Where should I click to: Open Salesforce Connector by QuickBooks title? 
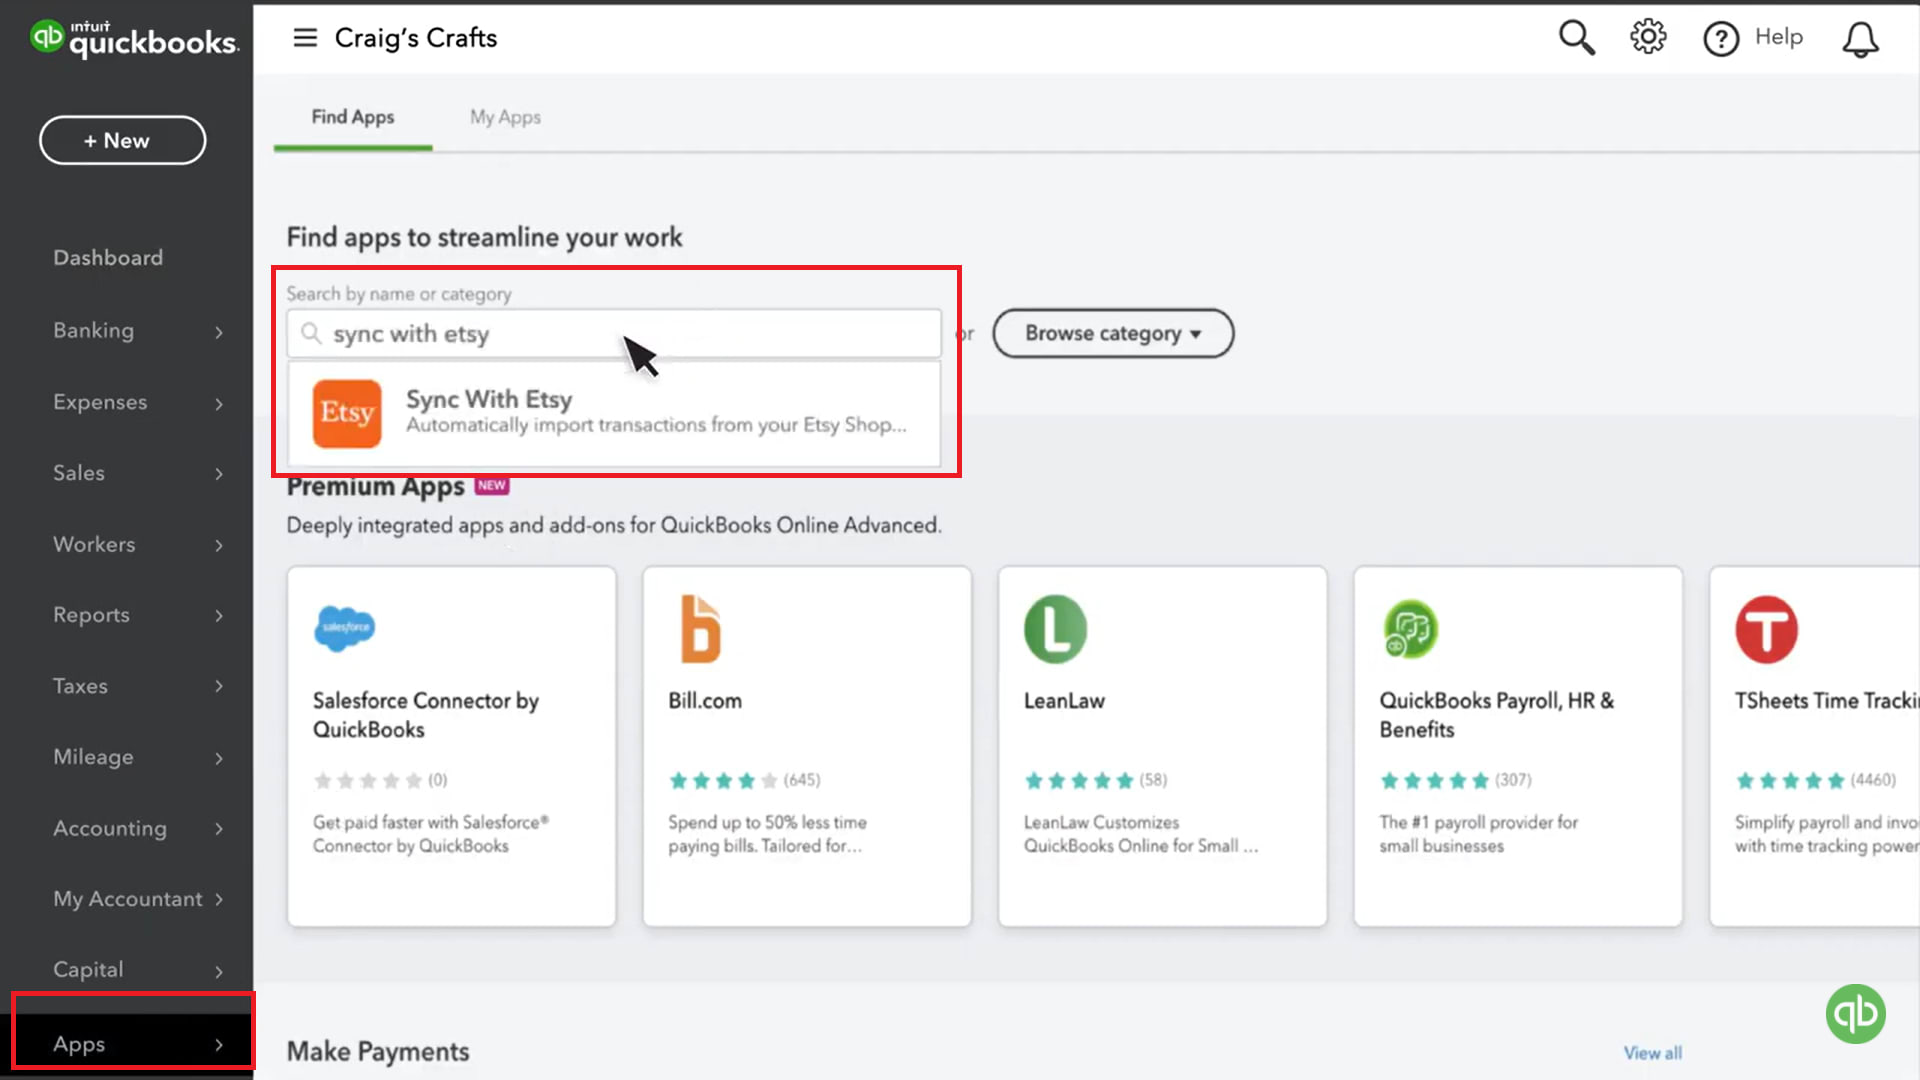(426, 715)
